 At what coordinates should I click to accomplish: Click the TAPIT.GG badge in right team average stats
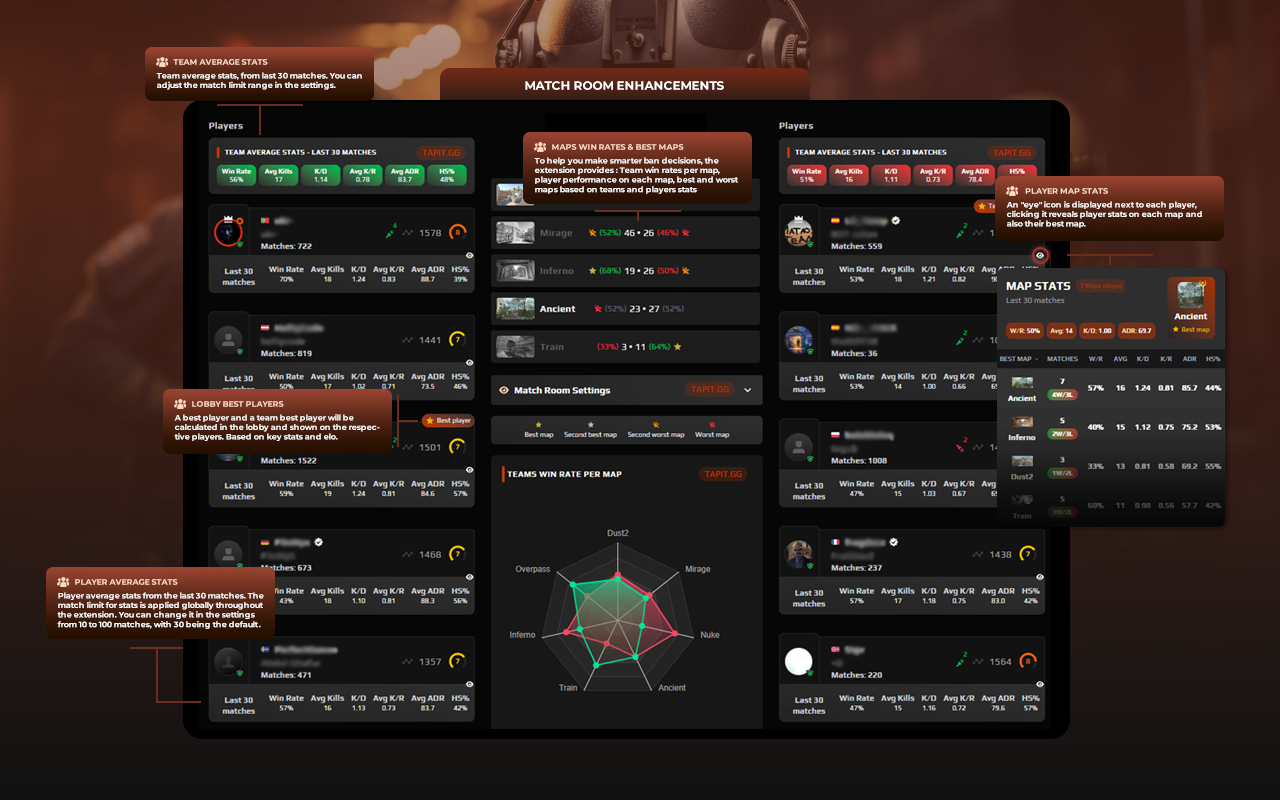coord(1011,153)
